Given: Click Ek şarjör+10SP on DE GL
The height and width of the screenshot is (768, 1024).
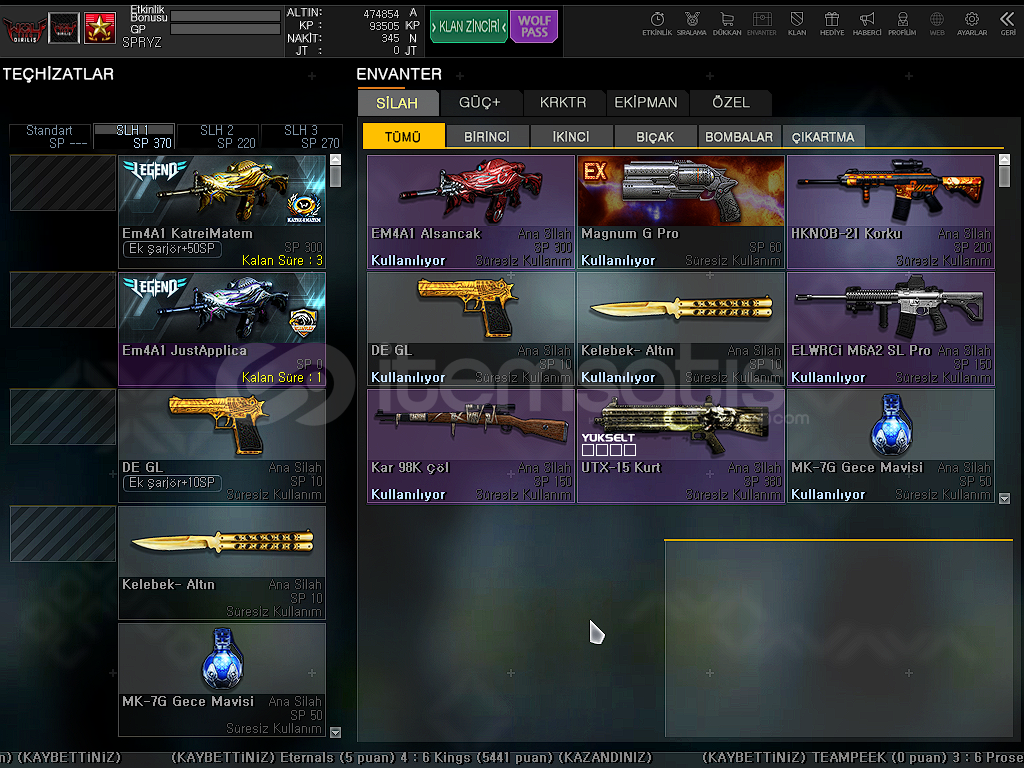Looking at the screenshot, I should (x=172, y=483).
